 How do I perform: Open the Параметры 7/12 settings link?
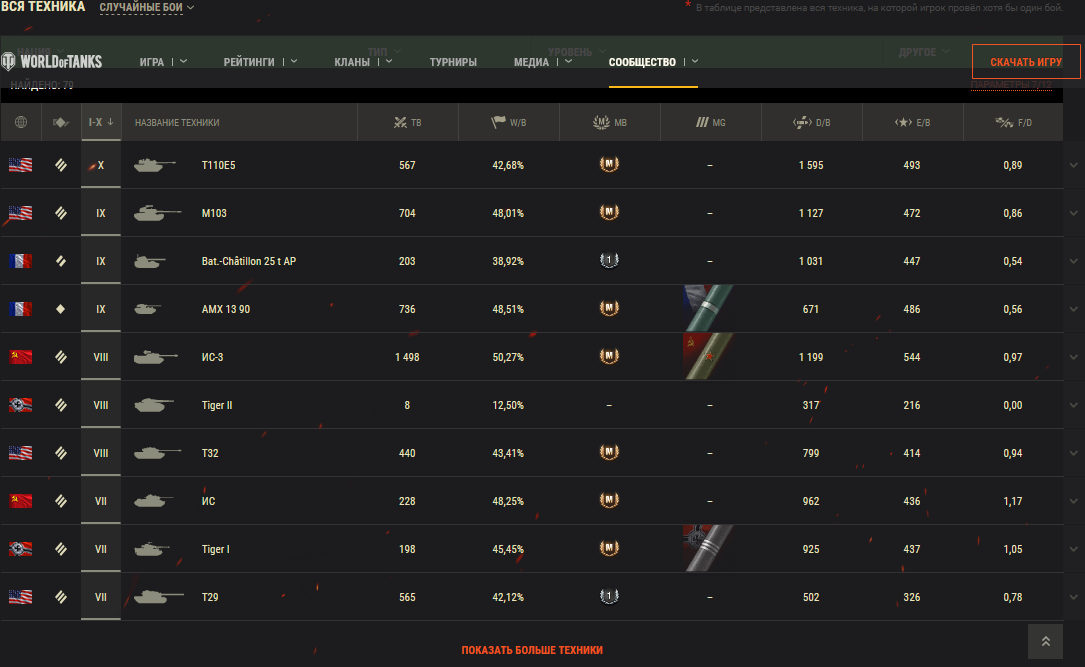pyautogui.click(x=1012, y=84)
